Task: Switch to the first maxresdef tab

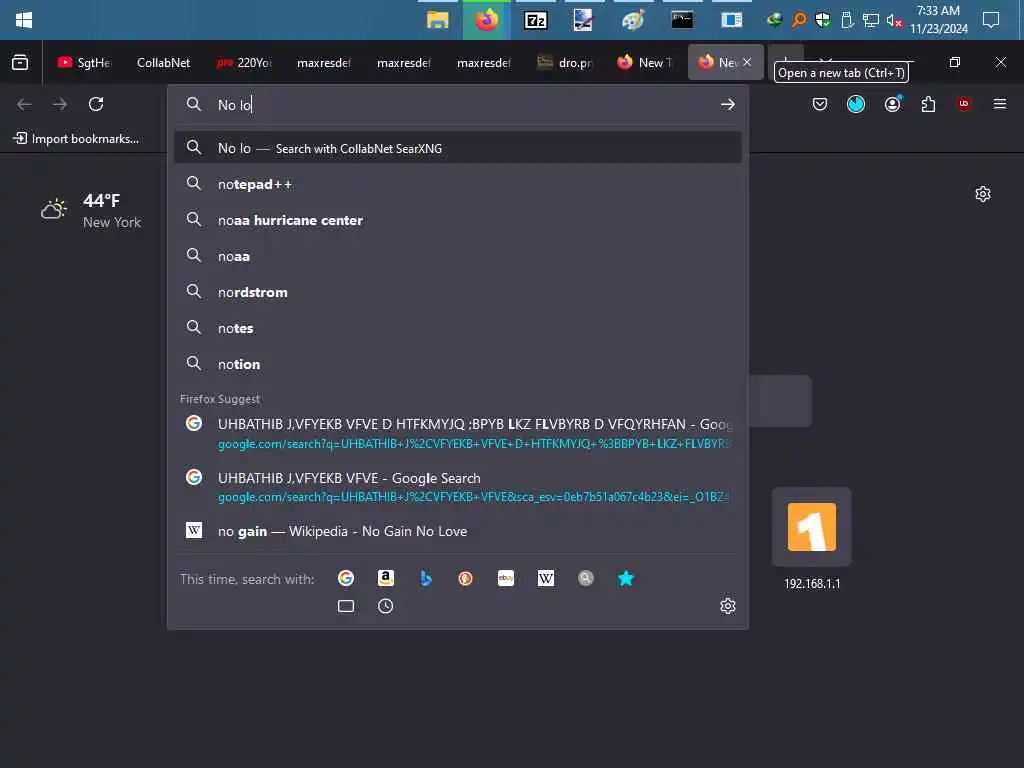Action: click(323, 62)
